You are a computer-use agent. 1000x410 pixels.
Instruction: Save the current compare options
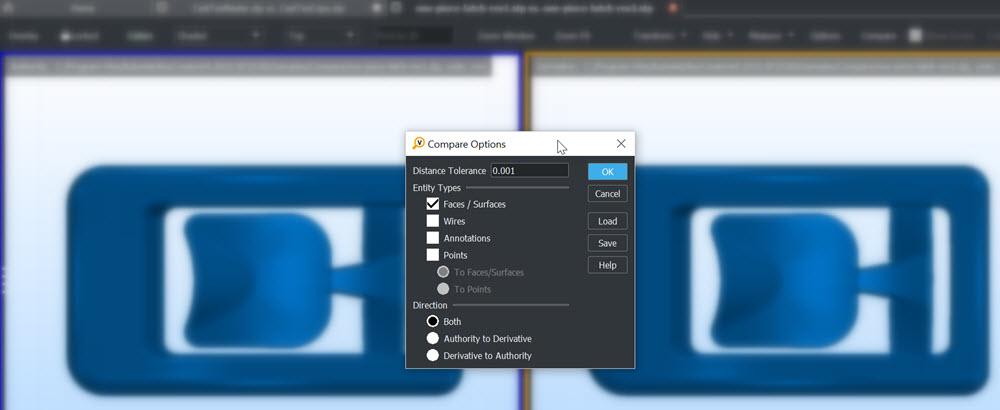point(607,243)
